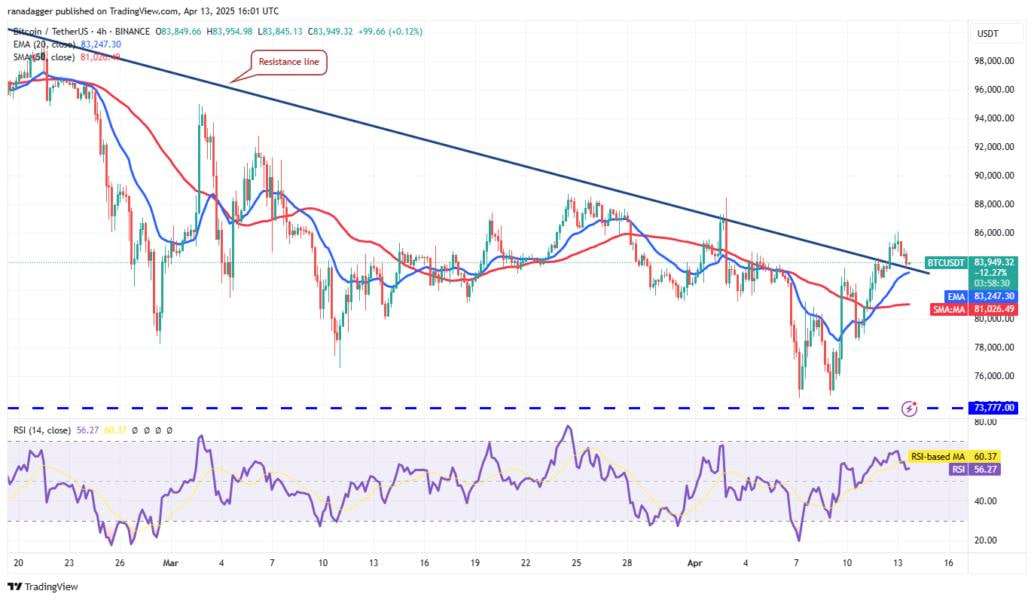This screenshot has height=600, width=1034.
Task: Select the 73,777.00 horizontal line price label
Action: point(992,407)
